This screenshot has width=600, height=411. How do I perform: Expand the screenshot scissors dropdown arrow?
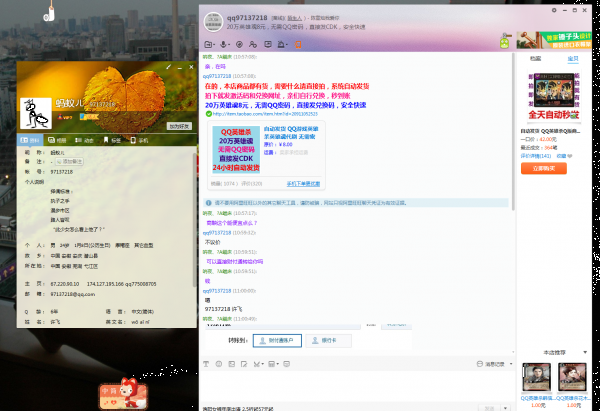pyautogui.click(x=262, y=364)
